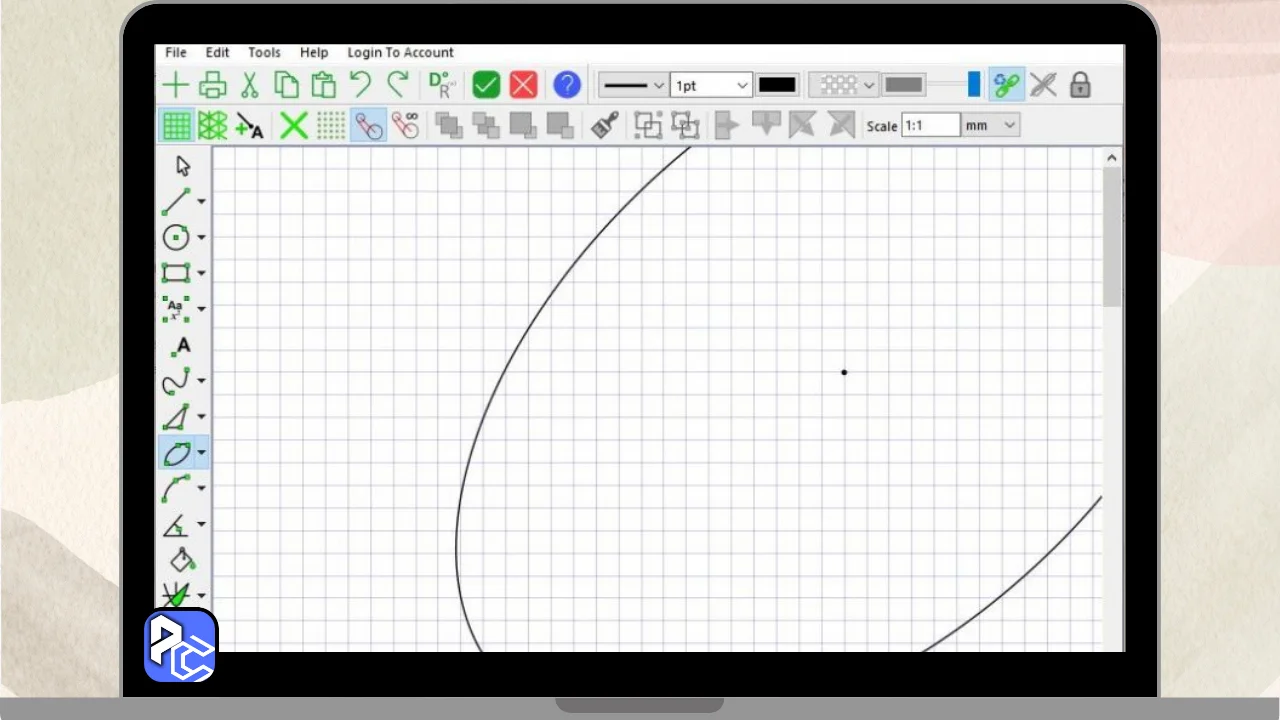Viewport: 1280px width, 720px height.
Task: Select the ellipse drawing tool
Action: (177, 453)
